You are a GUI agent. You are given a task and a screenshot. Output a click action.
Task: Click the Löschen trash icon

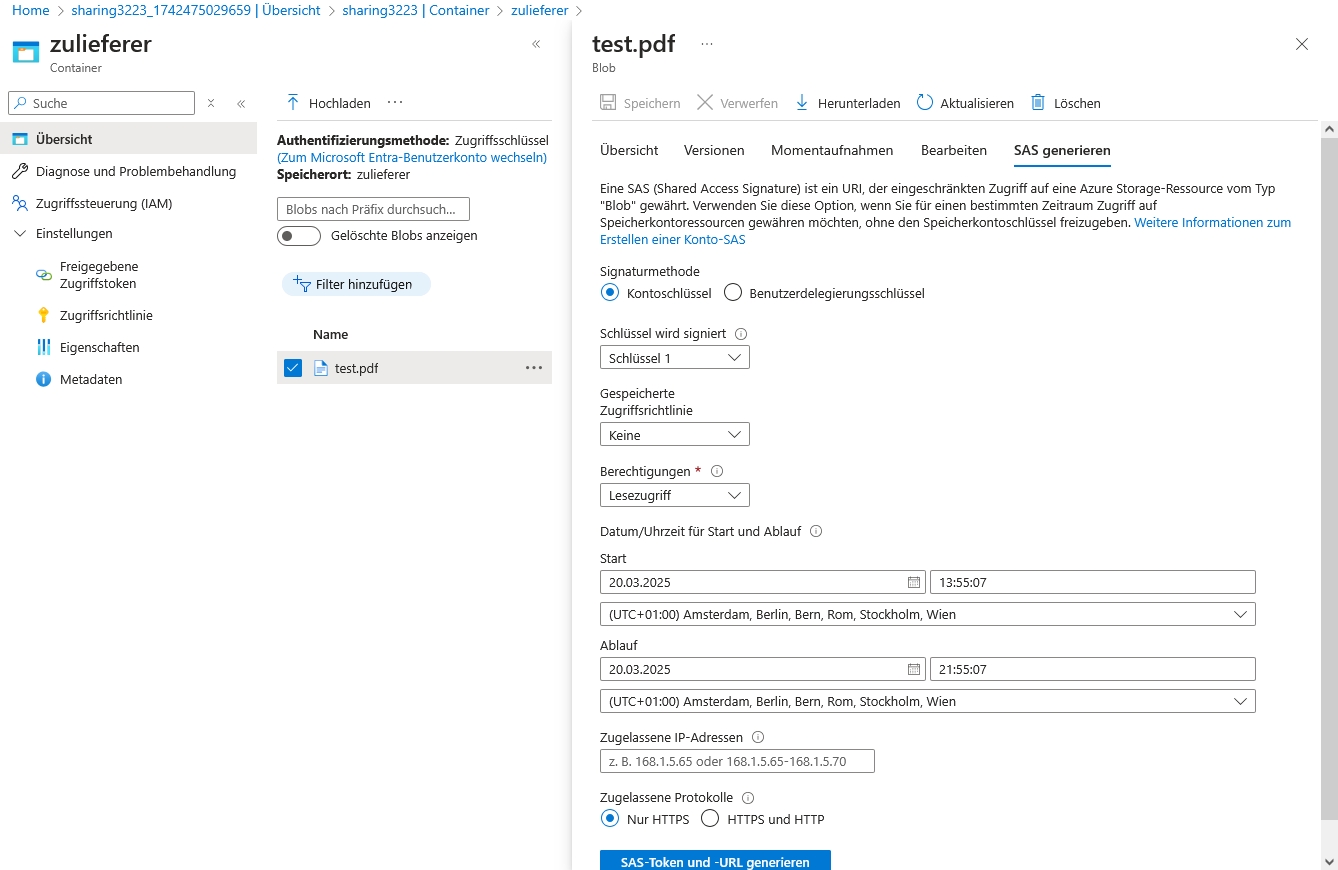[1038, 103]
